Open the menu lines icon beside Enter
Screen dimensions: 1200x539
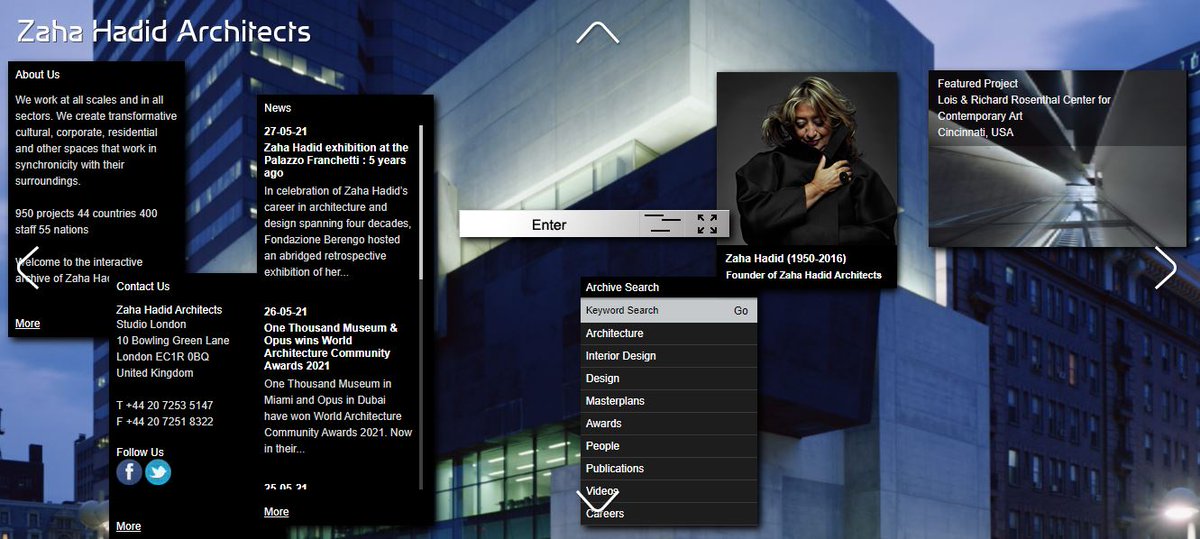[662, 224]
